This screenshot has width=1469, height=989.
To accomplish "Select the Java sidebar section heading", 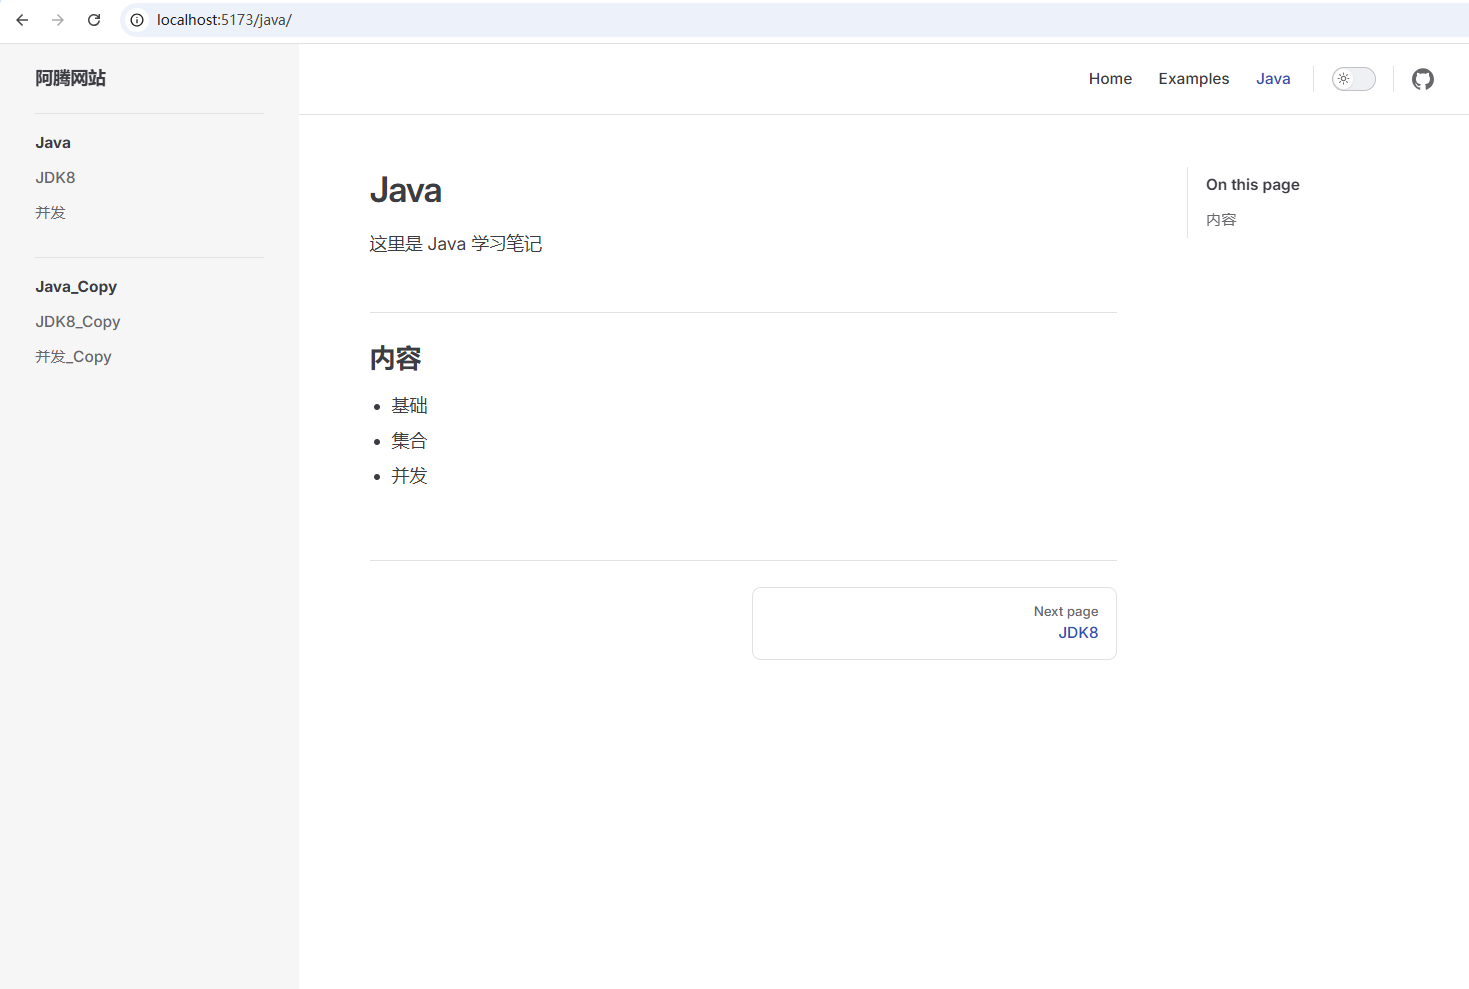I will [x=53, y=143].
